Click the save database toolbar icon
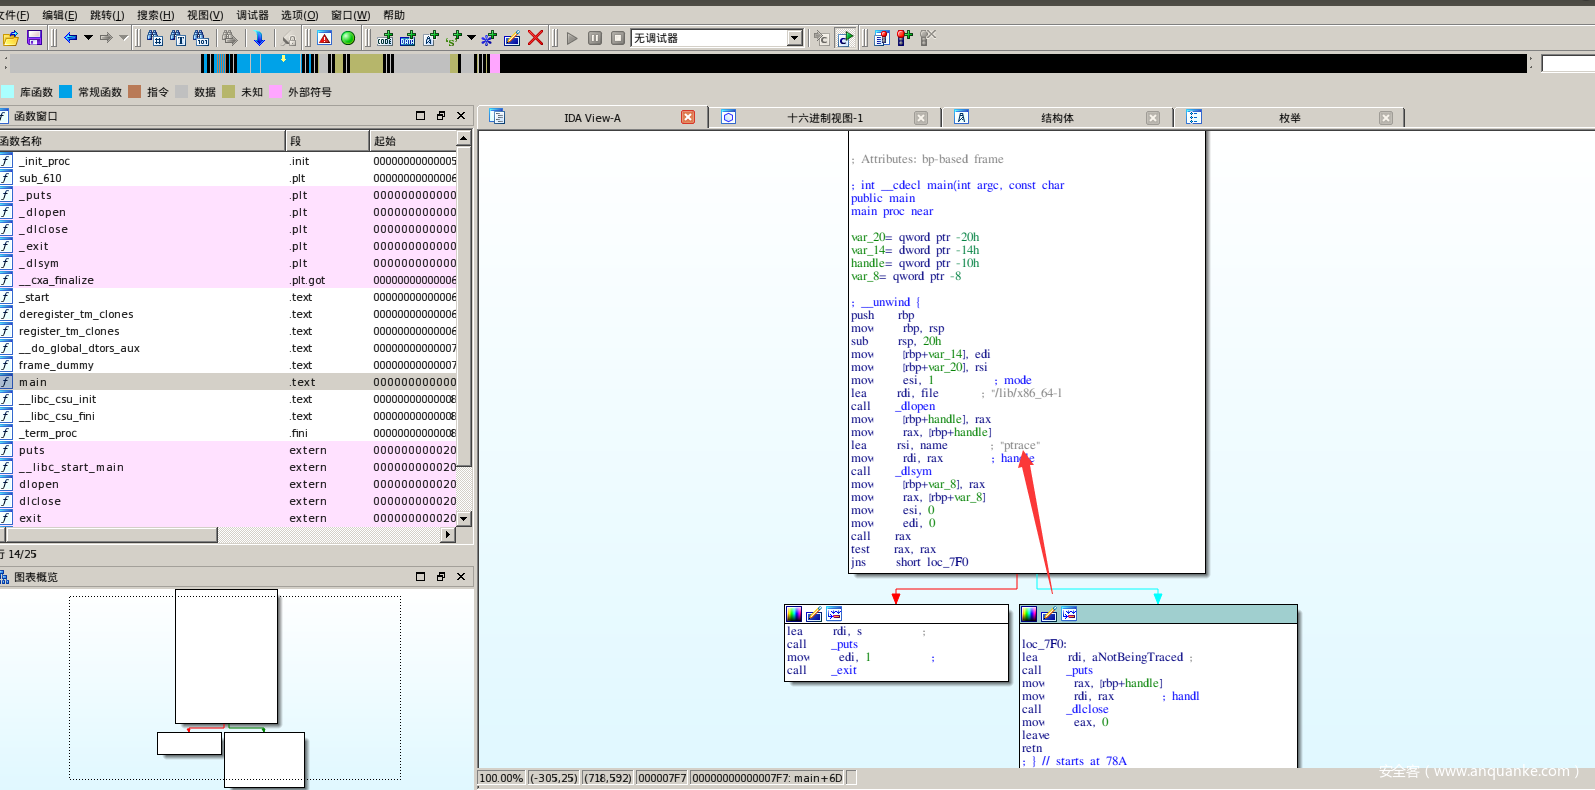 click(x=34, y=38)
